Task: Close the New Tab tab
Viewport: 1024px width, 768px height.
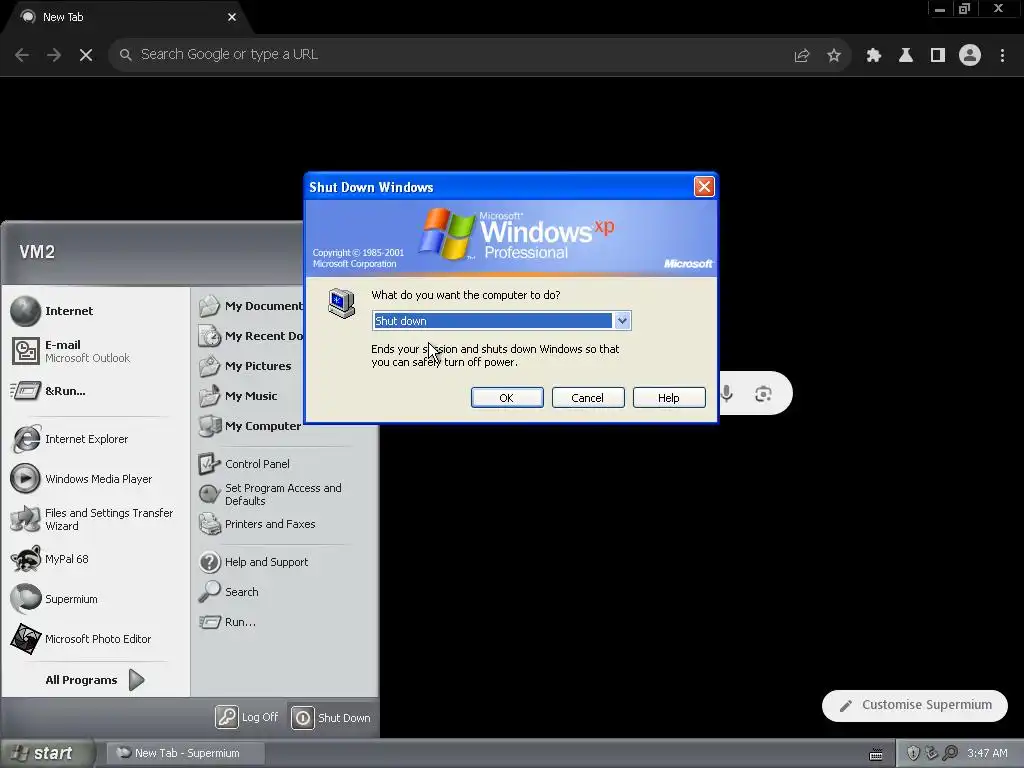Action: [x=232, y=17]
